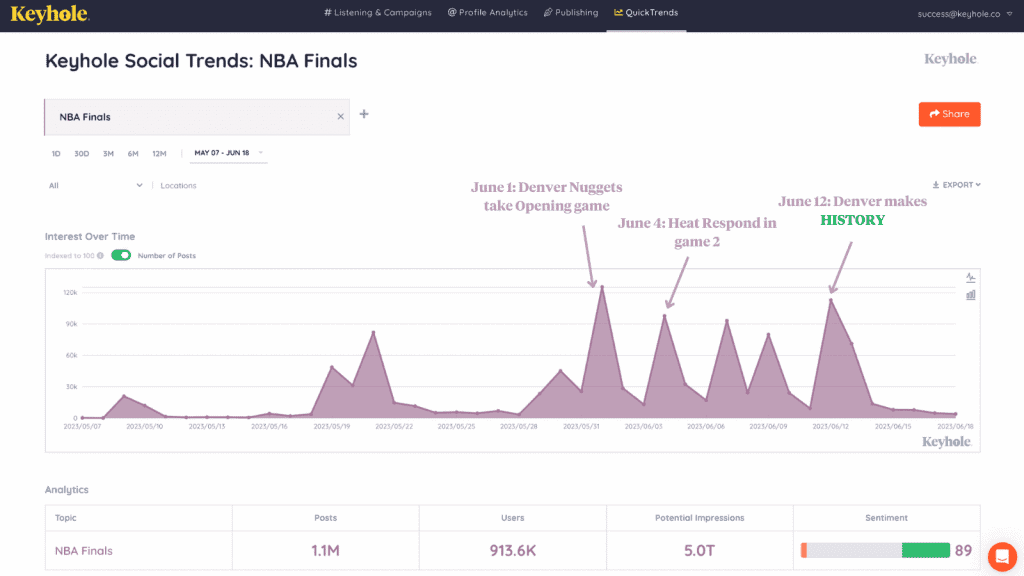The height and width of the screenshot is (576, 1024).
Task: Set the time range to 30D
Action: 82,153
